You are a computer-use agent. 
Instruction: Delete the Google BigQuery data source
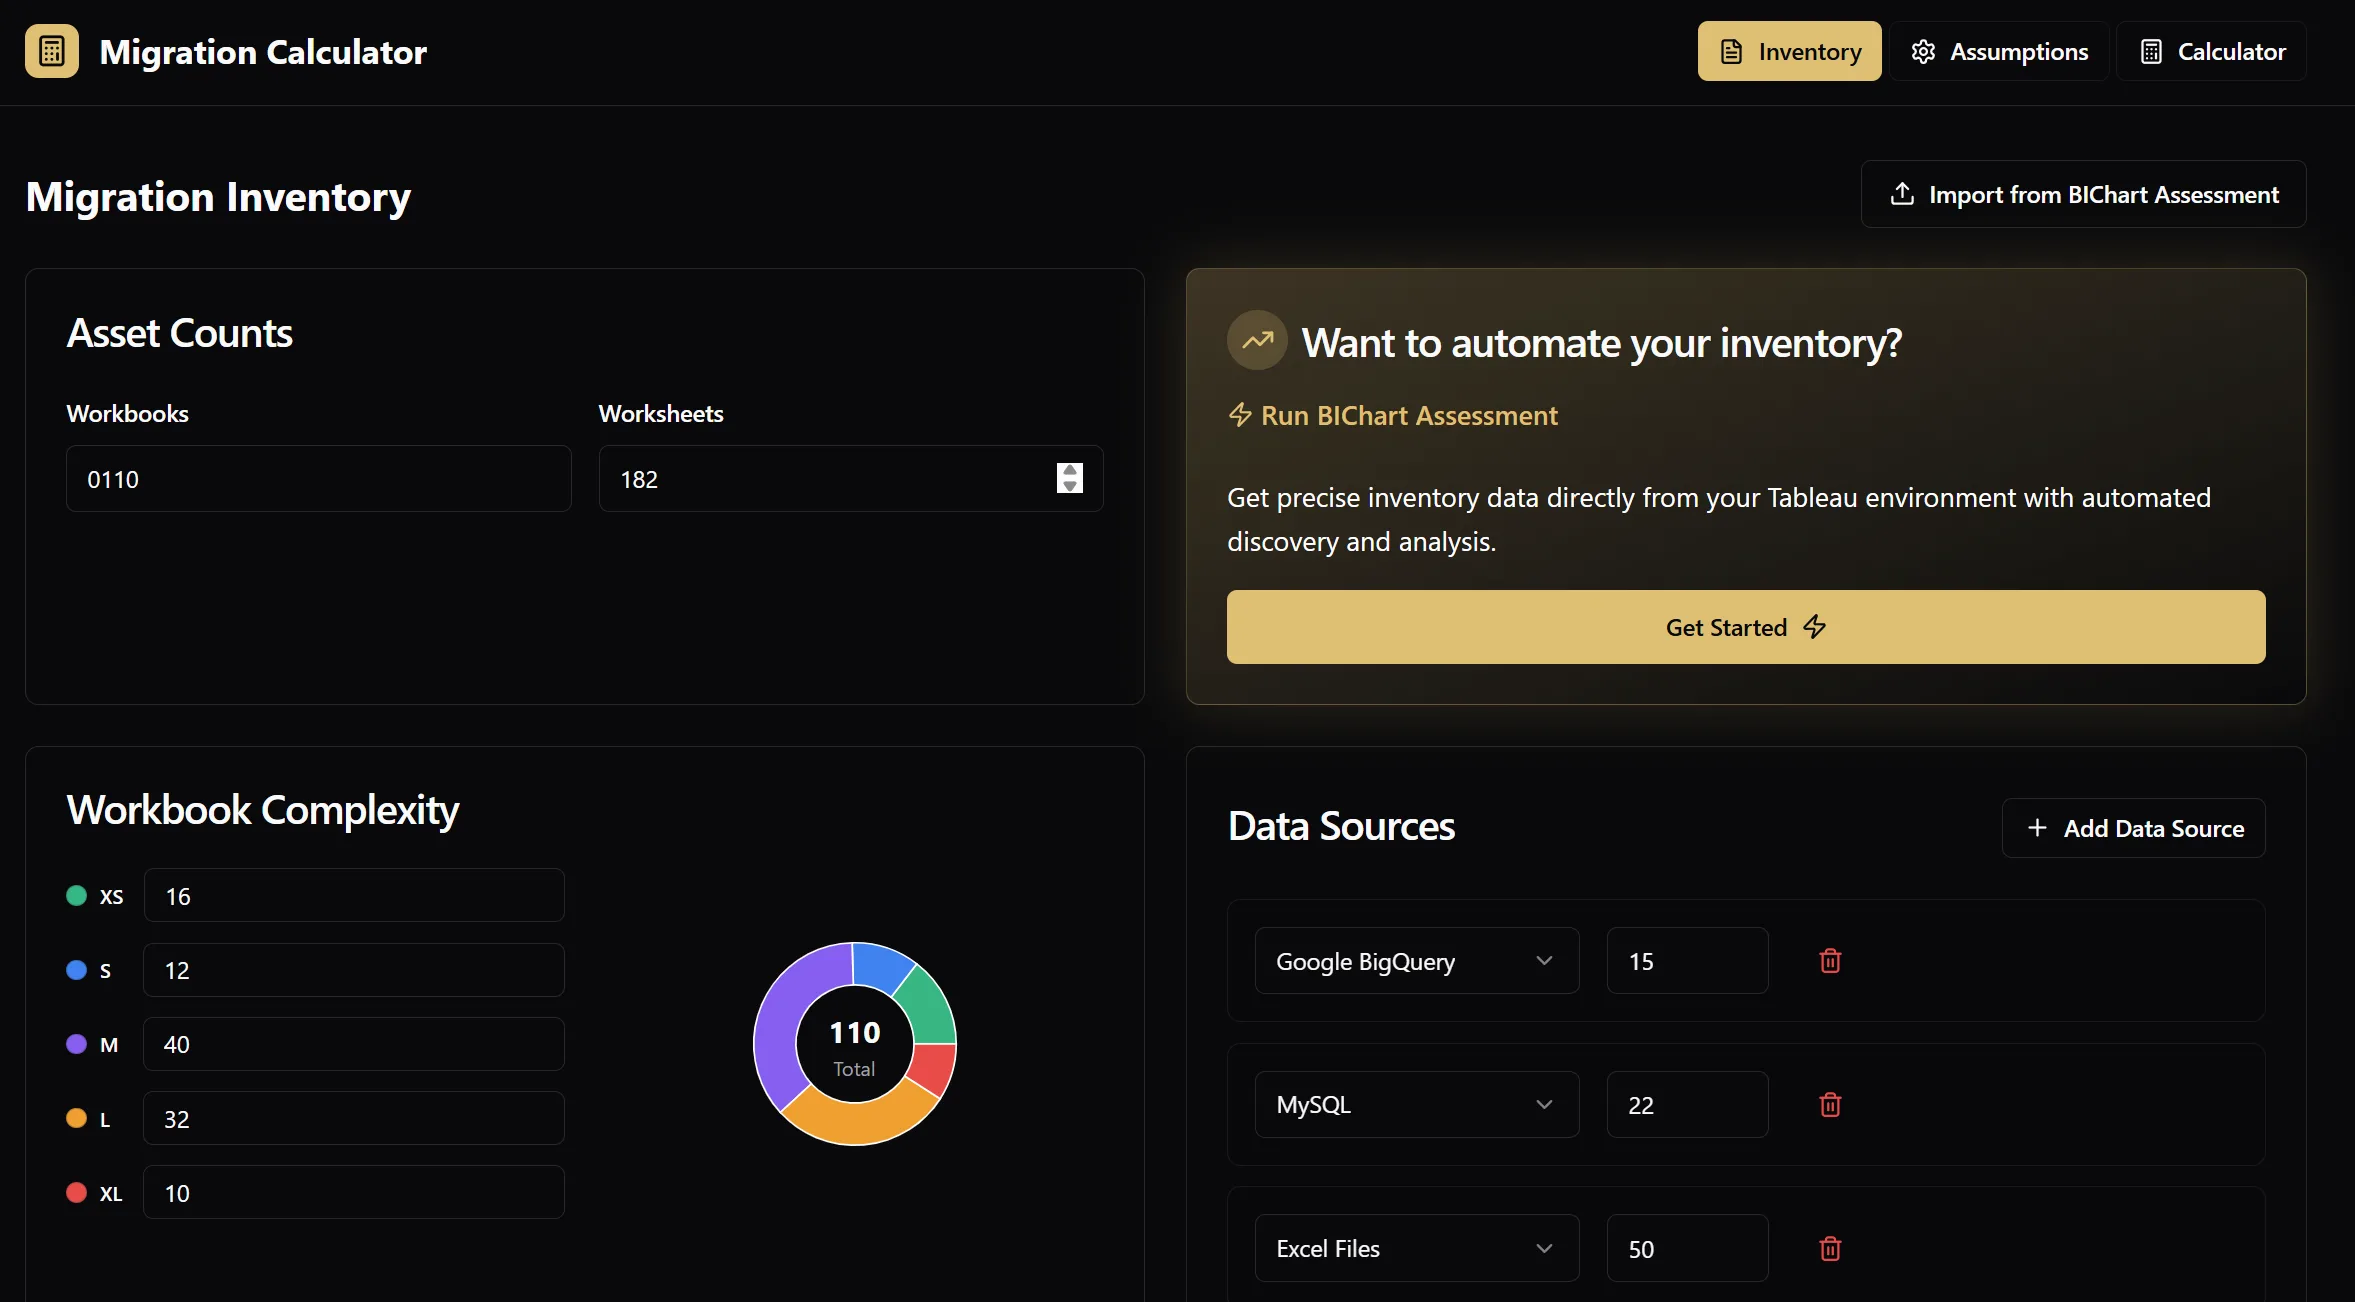(1830, 961)
